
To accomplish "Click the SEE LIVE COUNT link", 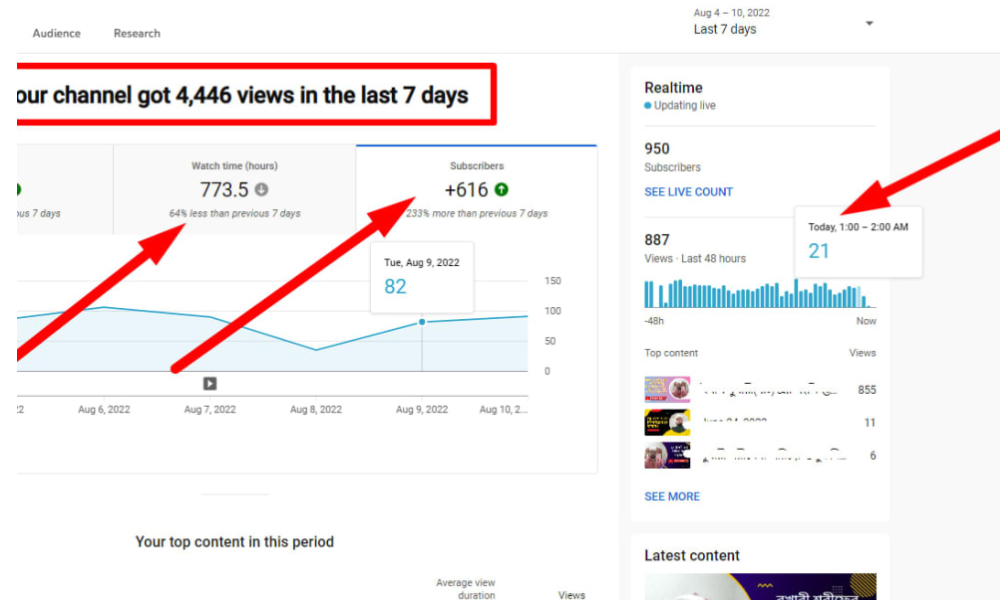I will [688, 192].
